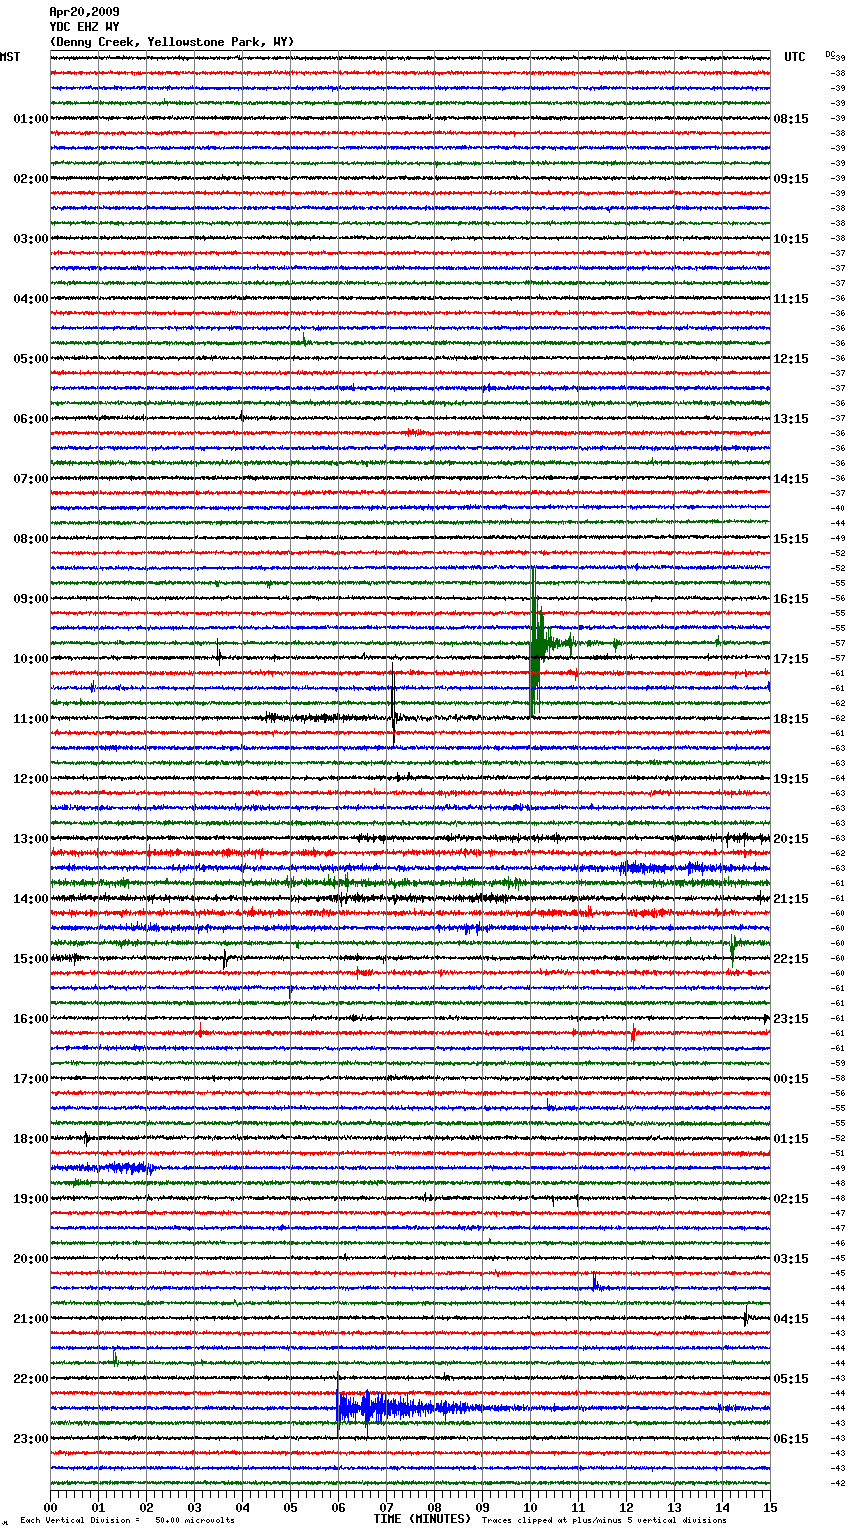The width and height of the screenshot is (850, 1534).
Task: Select the 08:00 MST time label
Action: click(31, 539)
